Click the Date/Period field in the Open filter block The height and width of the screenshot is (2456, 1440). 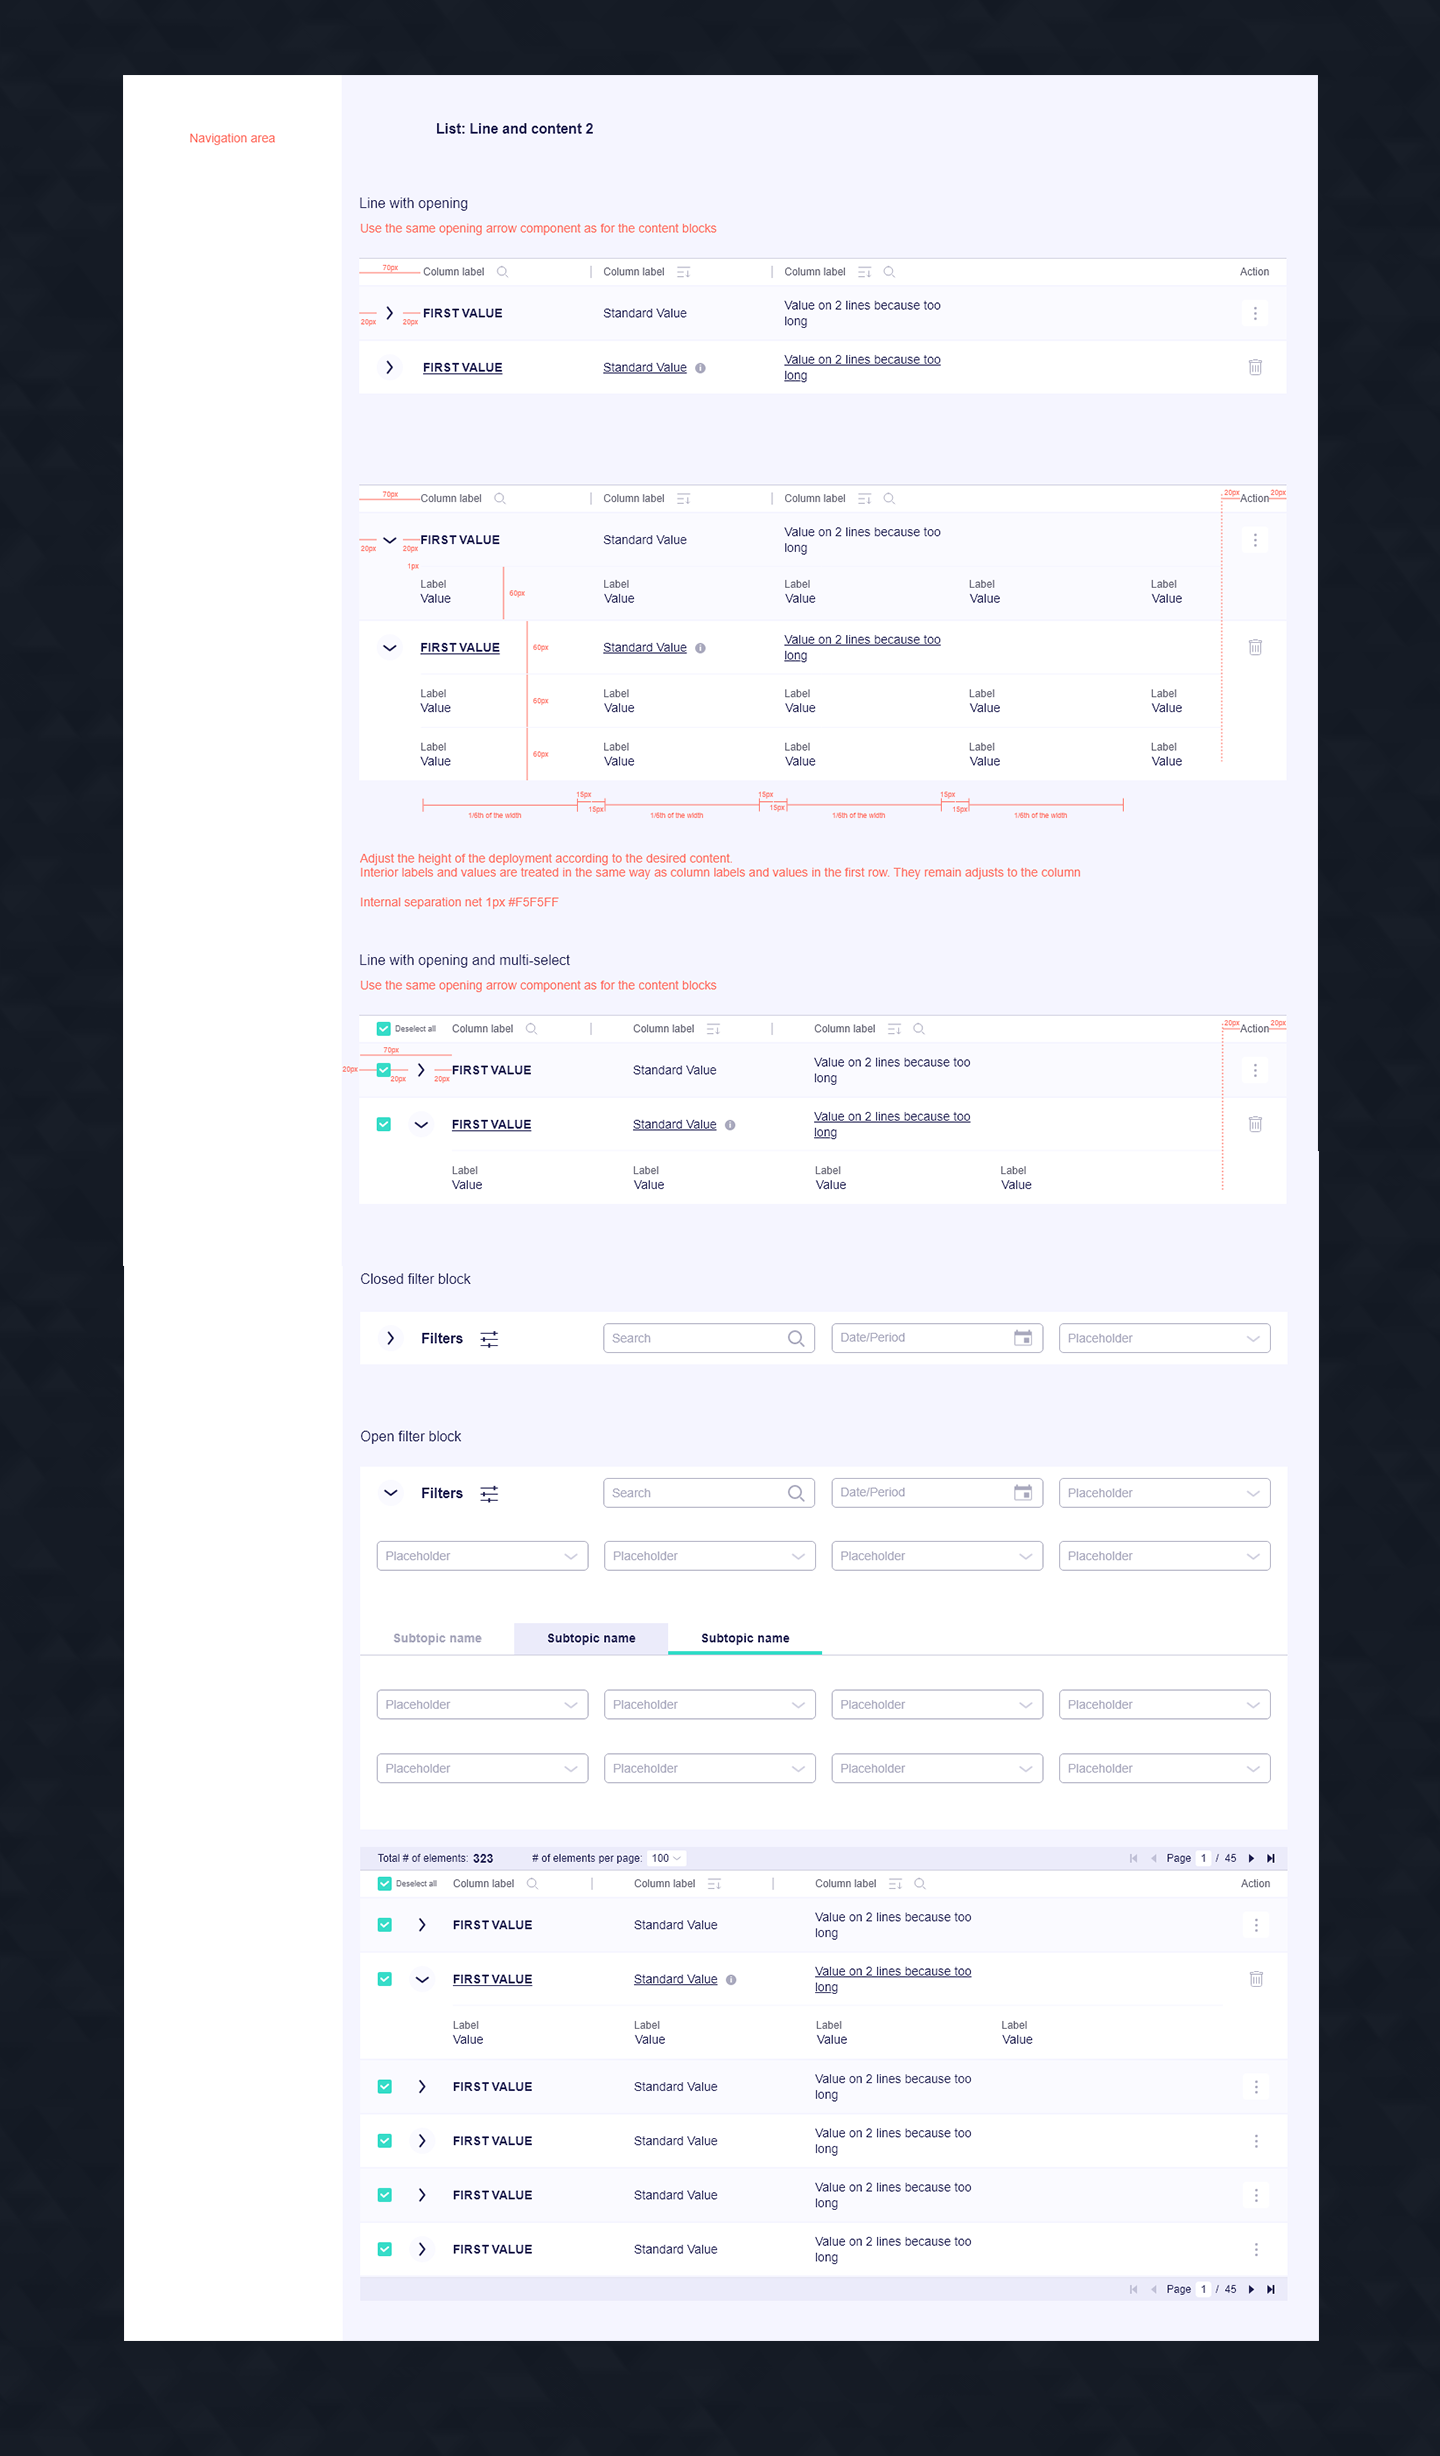coord(937,1493)
